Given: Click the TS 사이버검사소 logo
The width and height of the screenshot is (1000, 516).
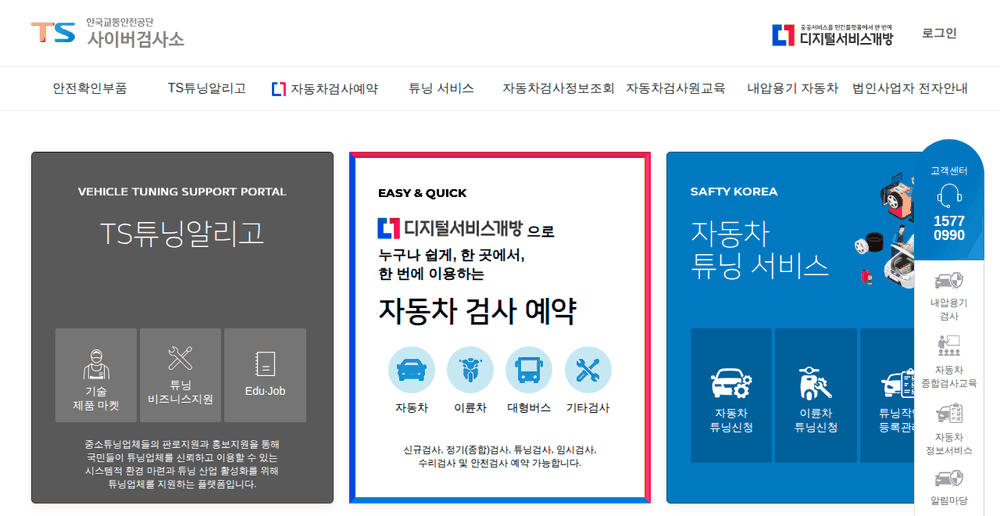Looking at the screenshot, I should pos(108,33).
